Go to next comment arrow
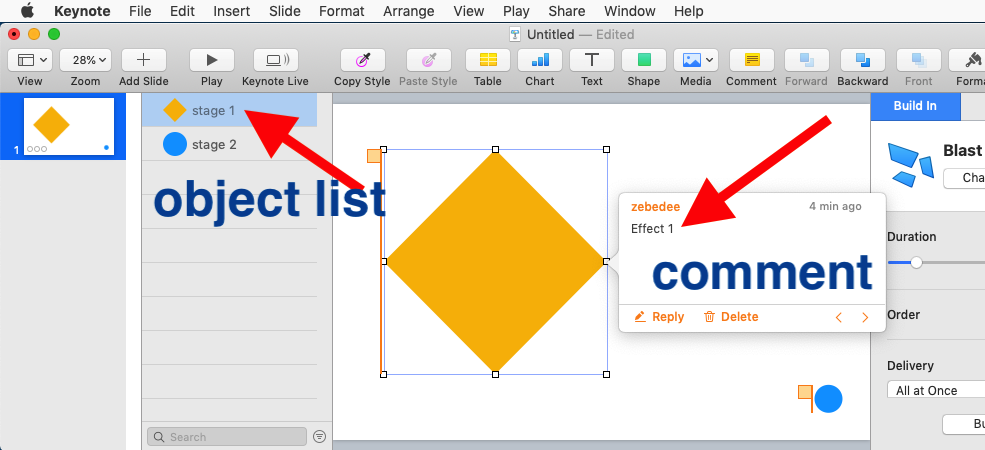Screen dimensions: 985x450 (865, 317)
